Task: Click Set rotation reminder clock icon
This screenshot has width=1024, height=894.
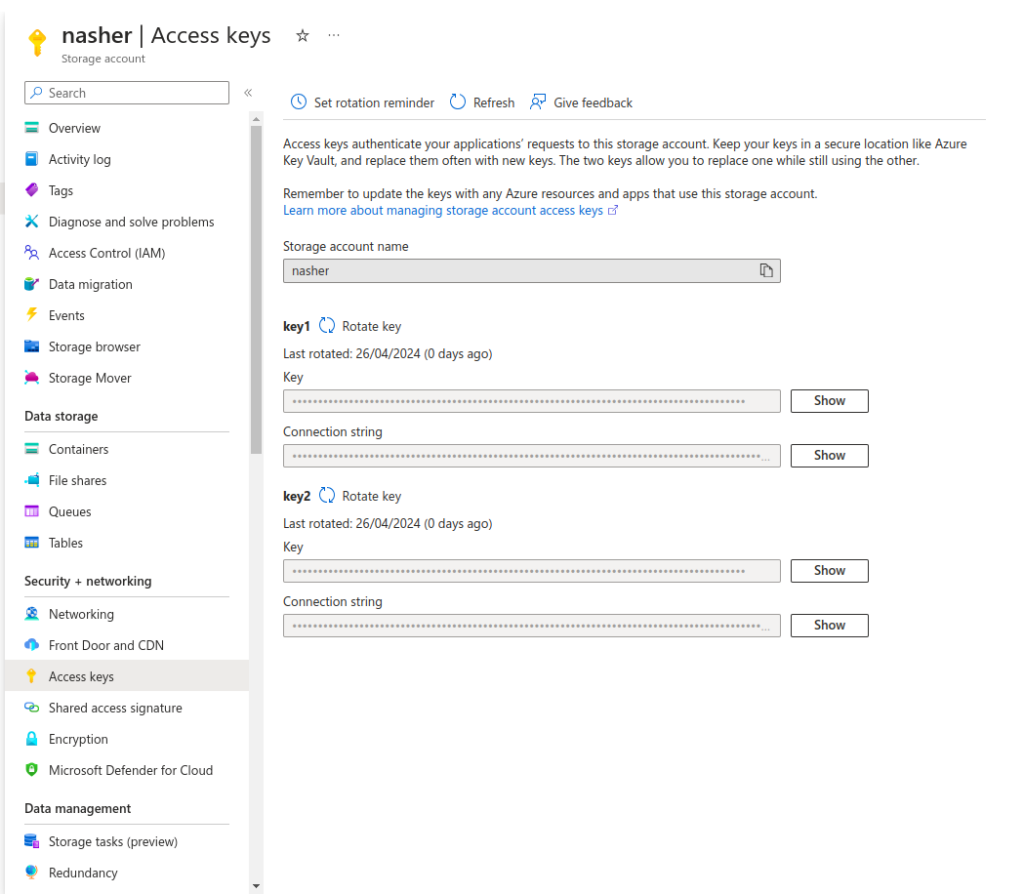Action: pos(298,102)
